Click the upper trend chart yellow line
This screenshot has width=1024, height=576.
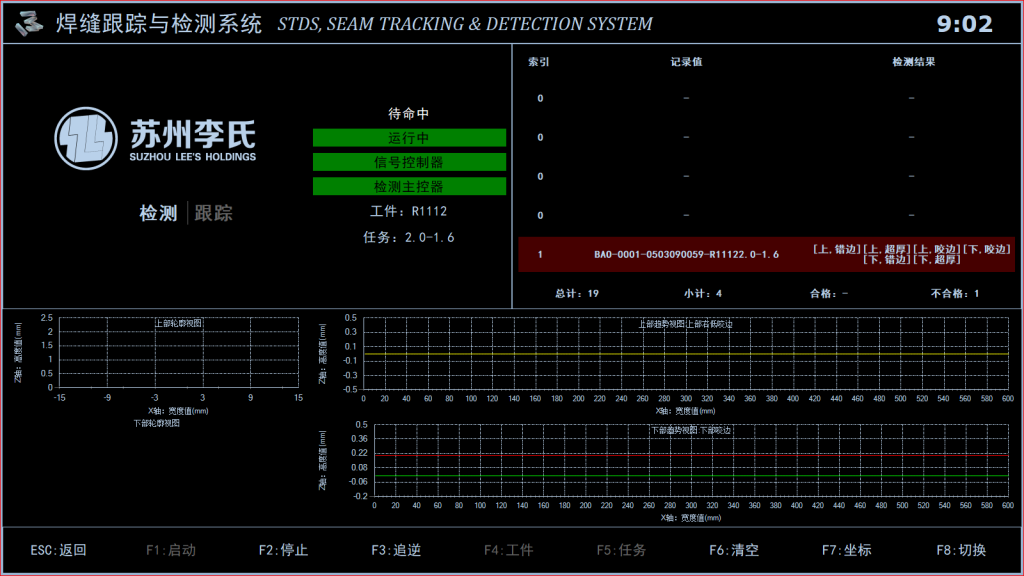(686, 354)
